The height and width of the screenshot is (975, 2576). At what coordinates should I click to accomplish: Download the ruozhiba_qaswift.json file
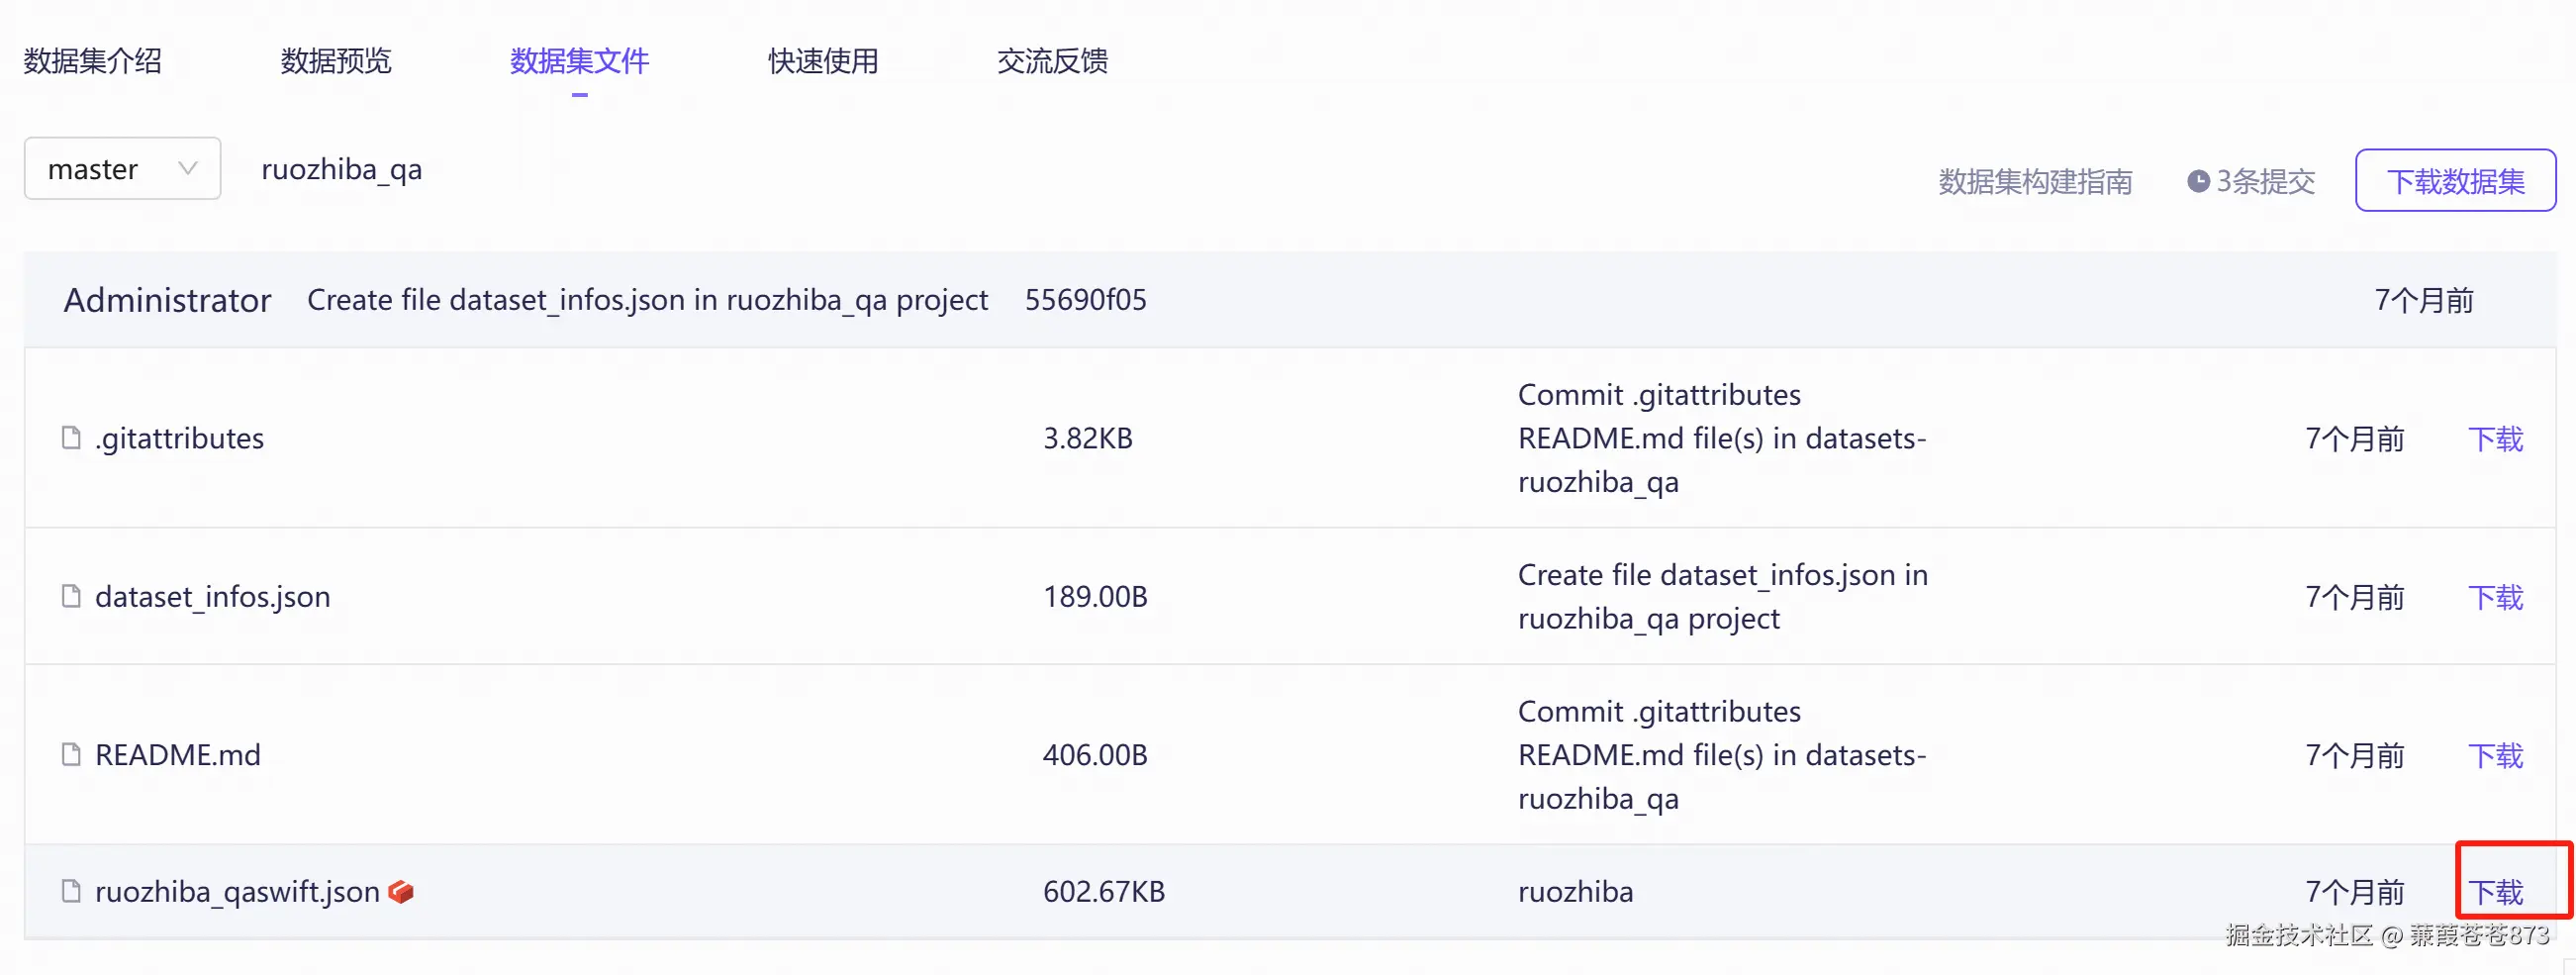tap(2495, 892)
